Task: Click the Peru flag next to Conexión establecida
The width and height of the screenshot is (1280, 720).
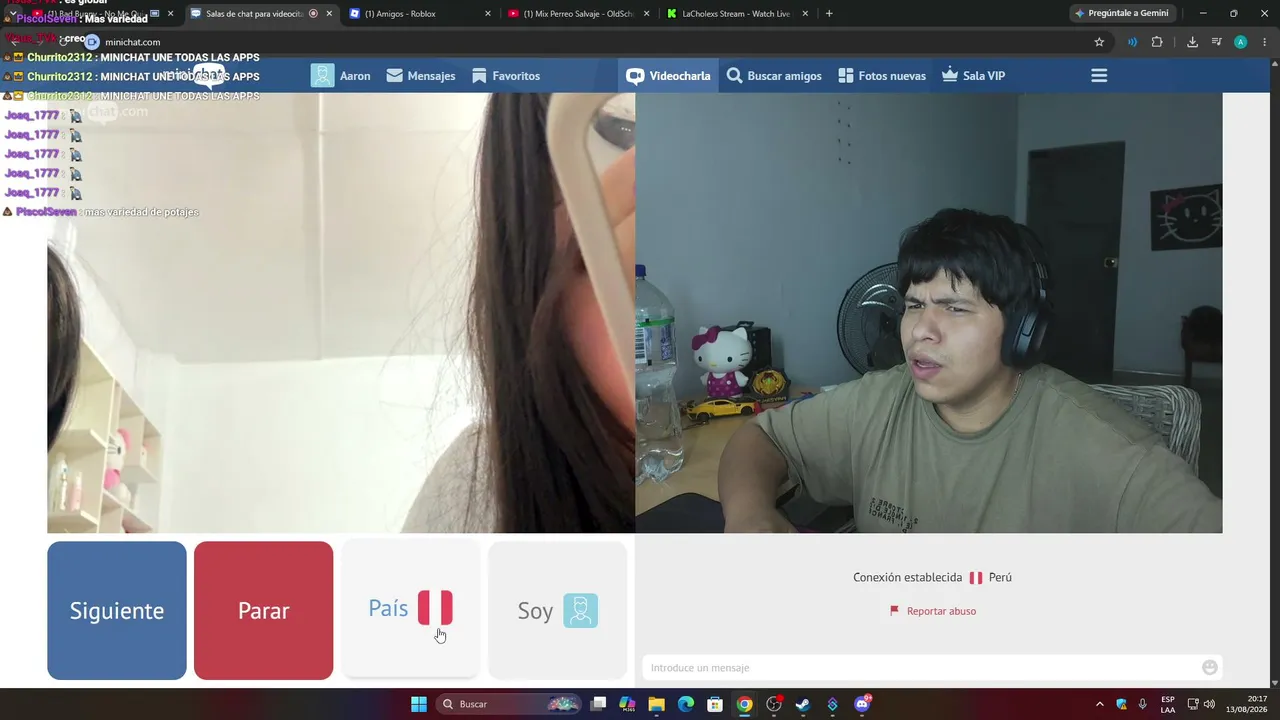Action: 976,578
